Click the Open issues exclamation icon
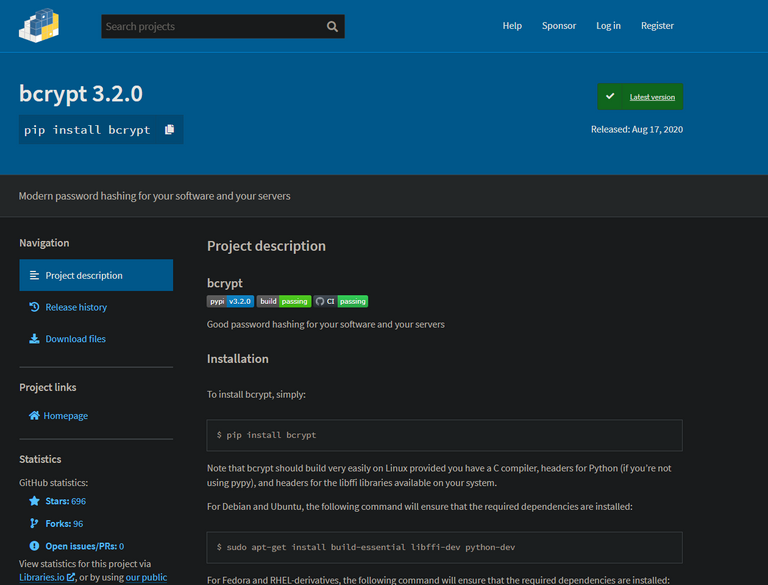 coord(34,546)
